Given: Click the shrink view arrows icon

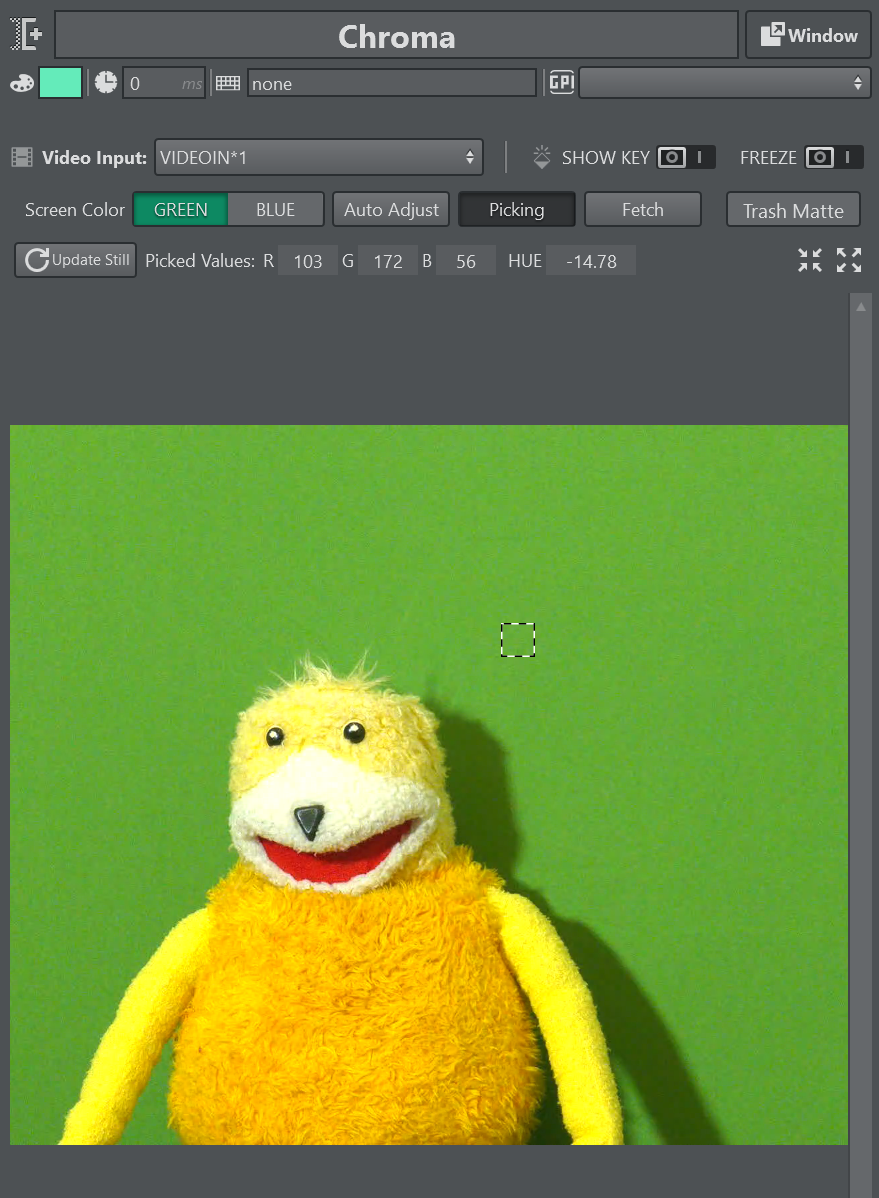Looking at the screenshot, I should 810,261.
